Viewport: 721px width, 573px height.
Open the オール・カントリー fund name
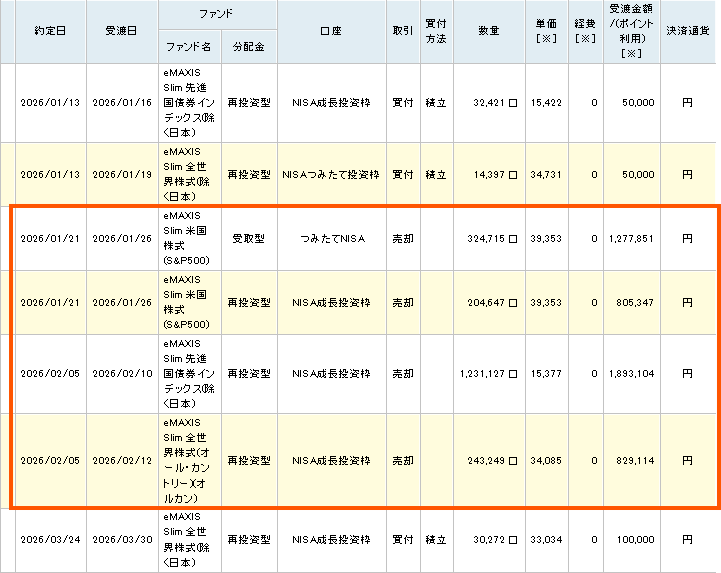tap(189, 461)
